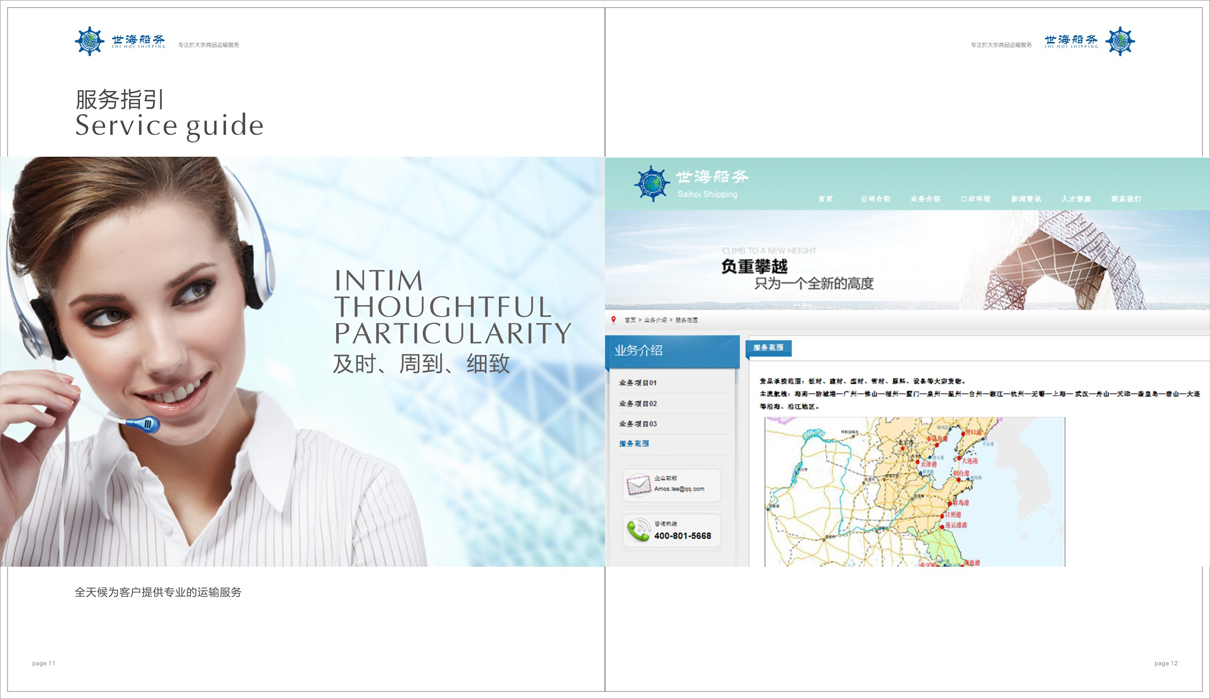
Task: Open 业务项目03 in the sidebar list
Action: 638,424
